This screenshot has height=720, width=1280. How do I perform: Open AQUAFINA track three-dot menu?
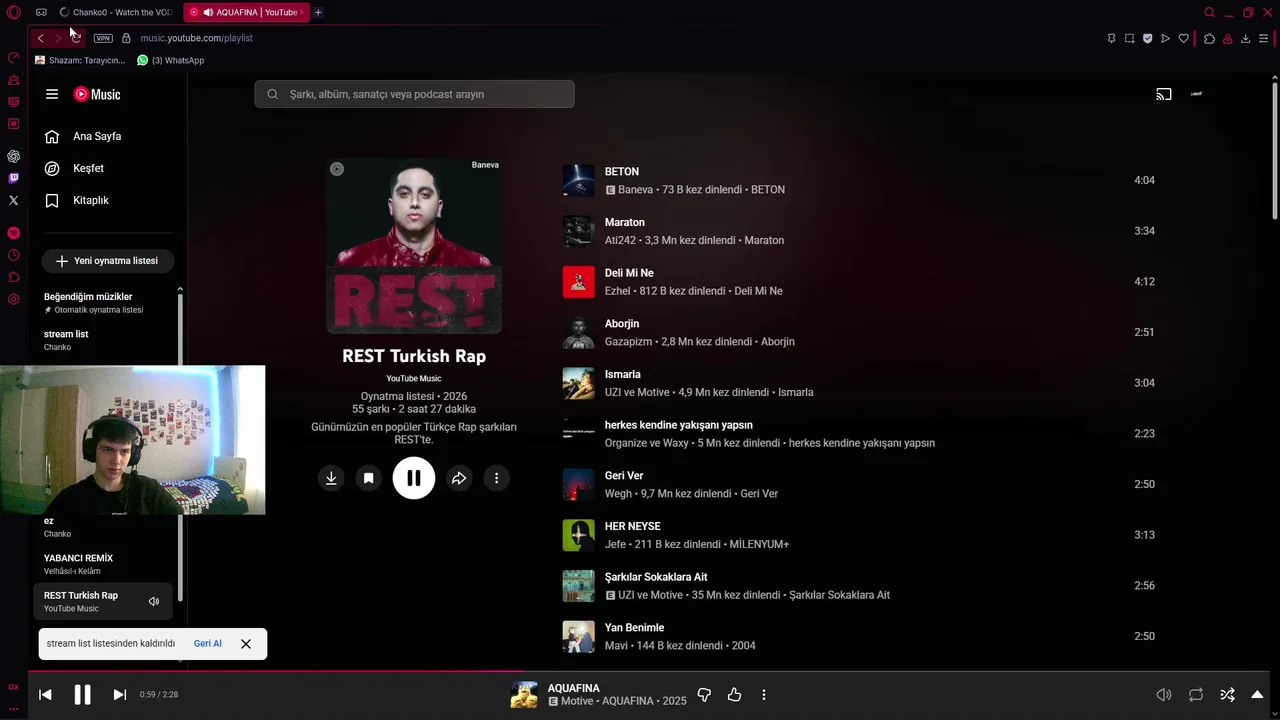point(764,694)
